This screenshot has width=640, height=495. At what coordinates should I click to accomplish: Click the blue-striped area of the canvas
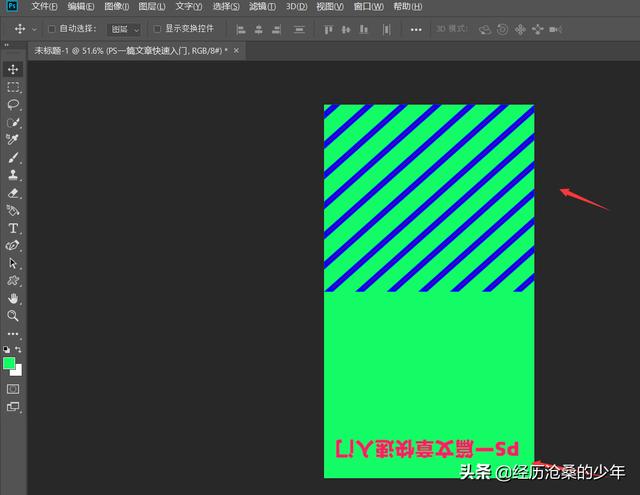pyautogui.click(x=429, y=198)
